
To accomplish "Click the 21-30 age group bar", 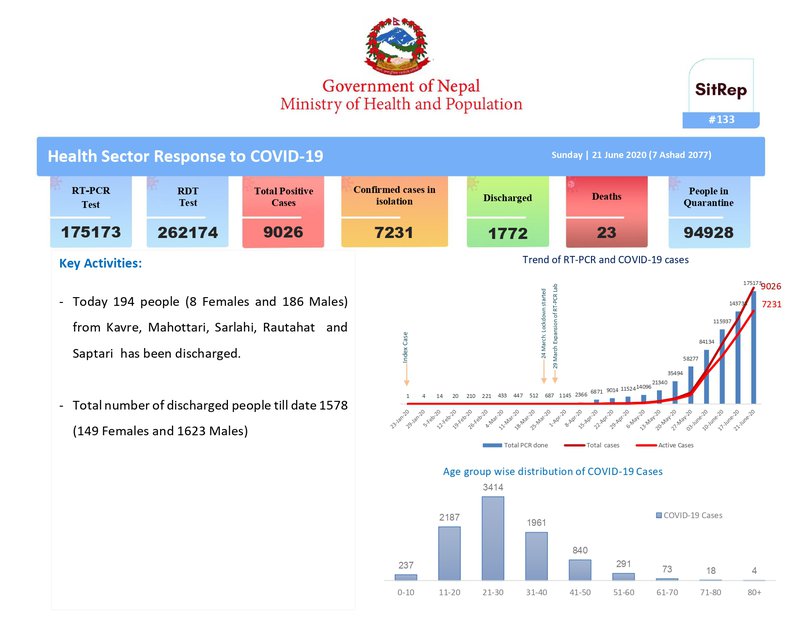I will [493, 538].
